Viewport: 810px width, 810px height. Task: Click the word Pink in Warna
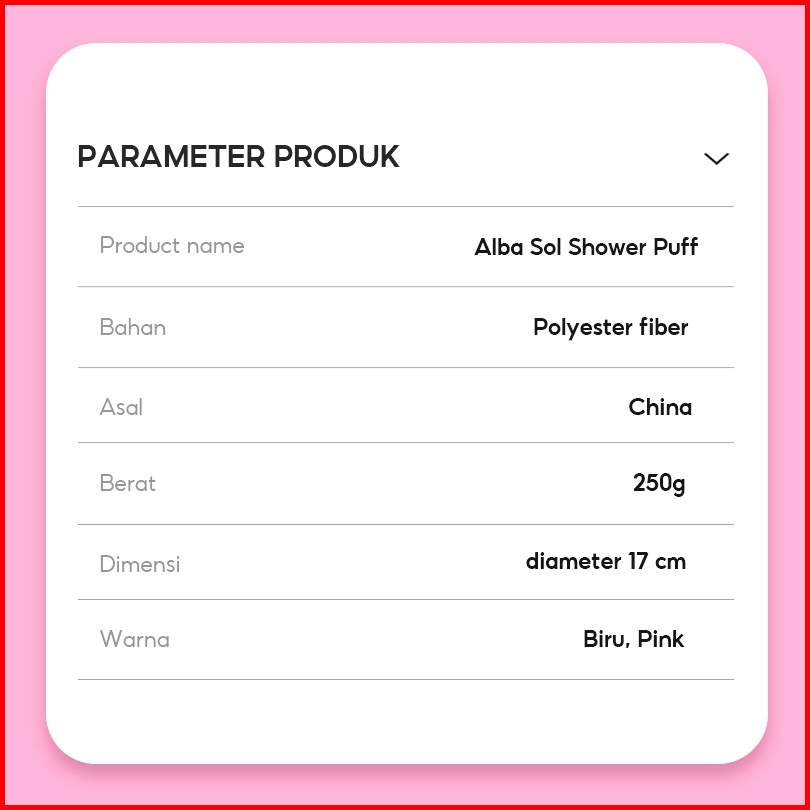[x=661, y=639]
